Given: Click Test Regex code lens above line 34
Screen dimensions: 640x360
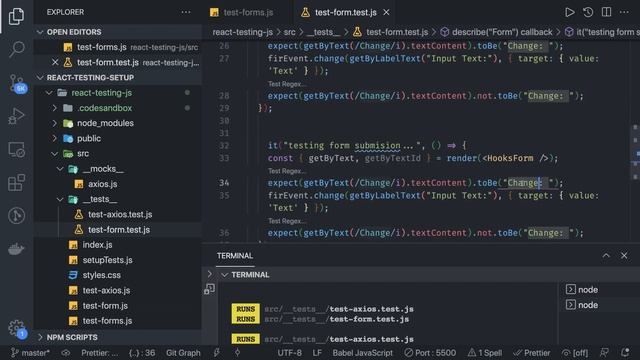Looking at the screenshot, I should tap(286, 171).
